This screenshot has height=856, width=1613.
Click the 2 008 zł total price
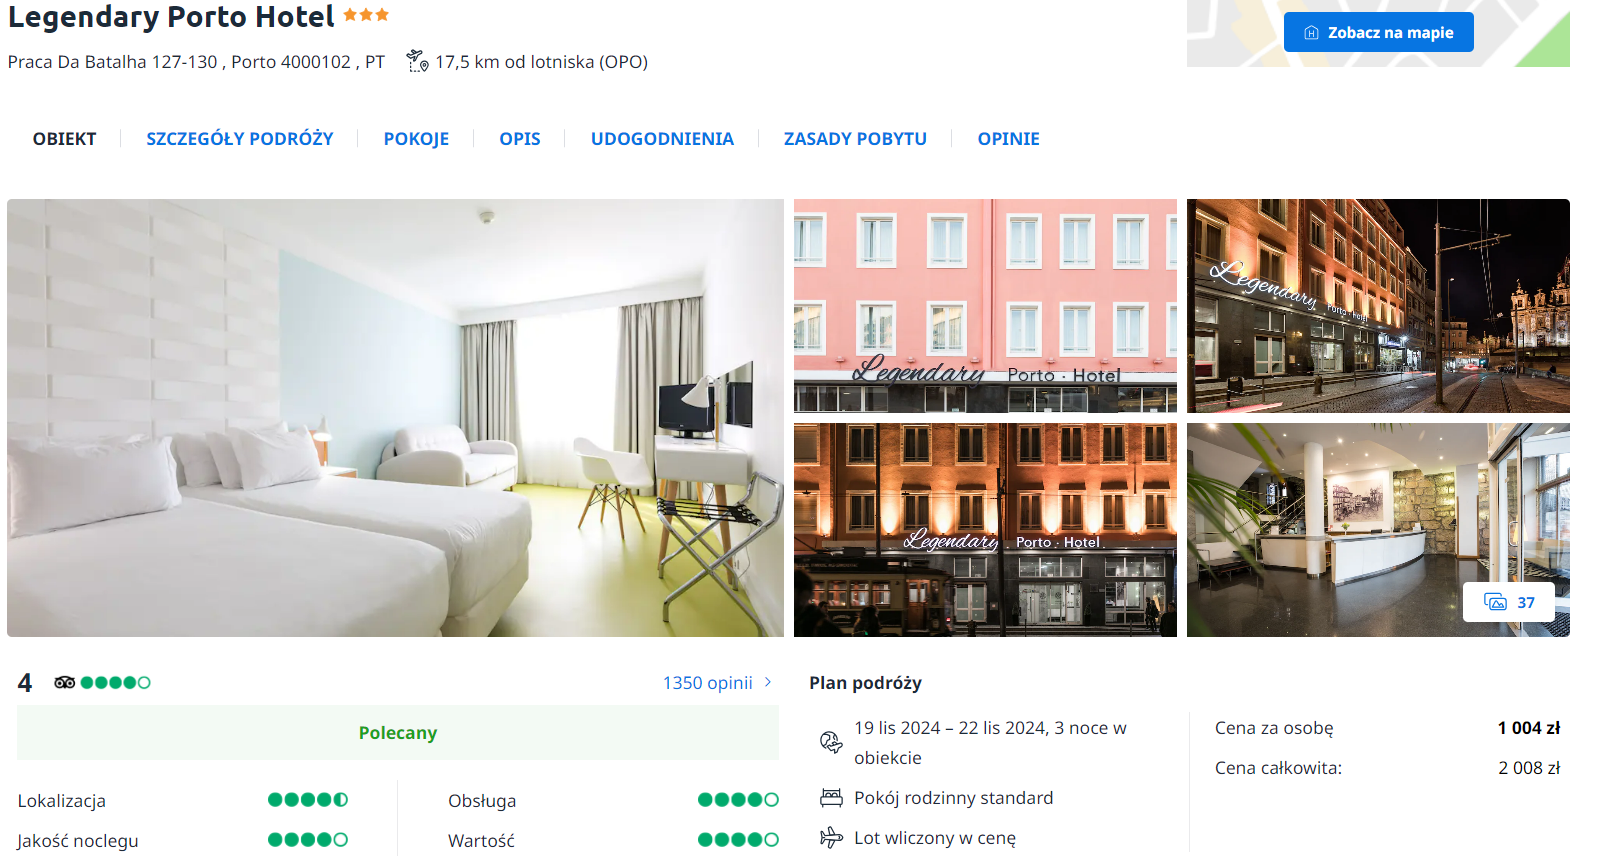(x=1529, y=768)
